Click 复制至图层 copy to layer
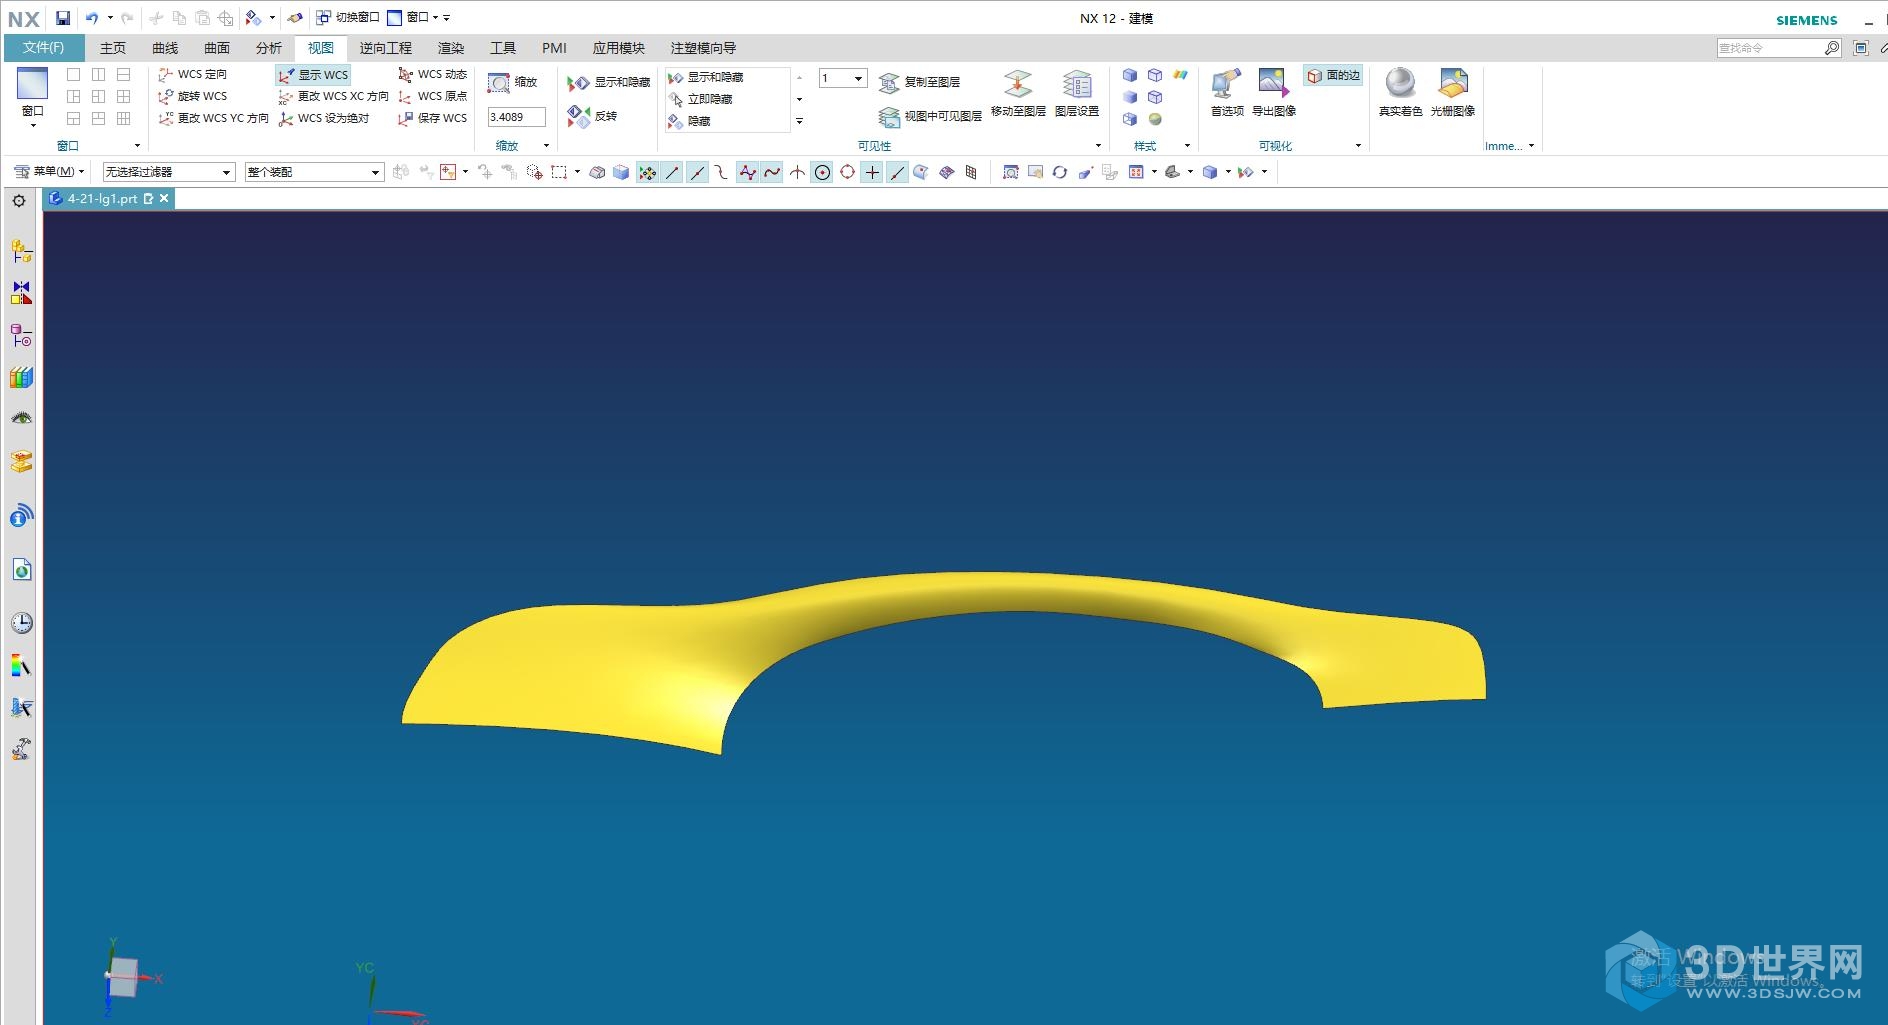The width and height of the screenshot is (1888, 1025). click(x=919, y=82)
